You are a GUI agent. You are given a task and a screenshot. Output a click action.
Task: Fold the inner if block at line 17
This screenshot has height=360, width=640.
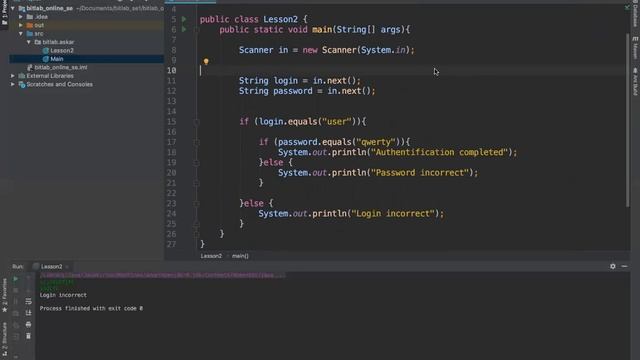pyautogui.click(x=196, y=142)
